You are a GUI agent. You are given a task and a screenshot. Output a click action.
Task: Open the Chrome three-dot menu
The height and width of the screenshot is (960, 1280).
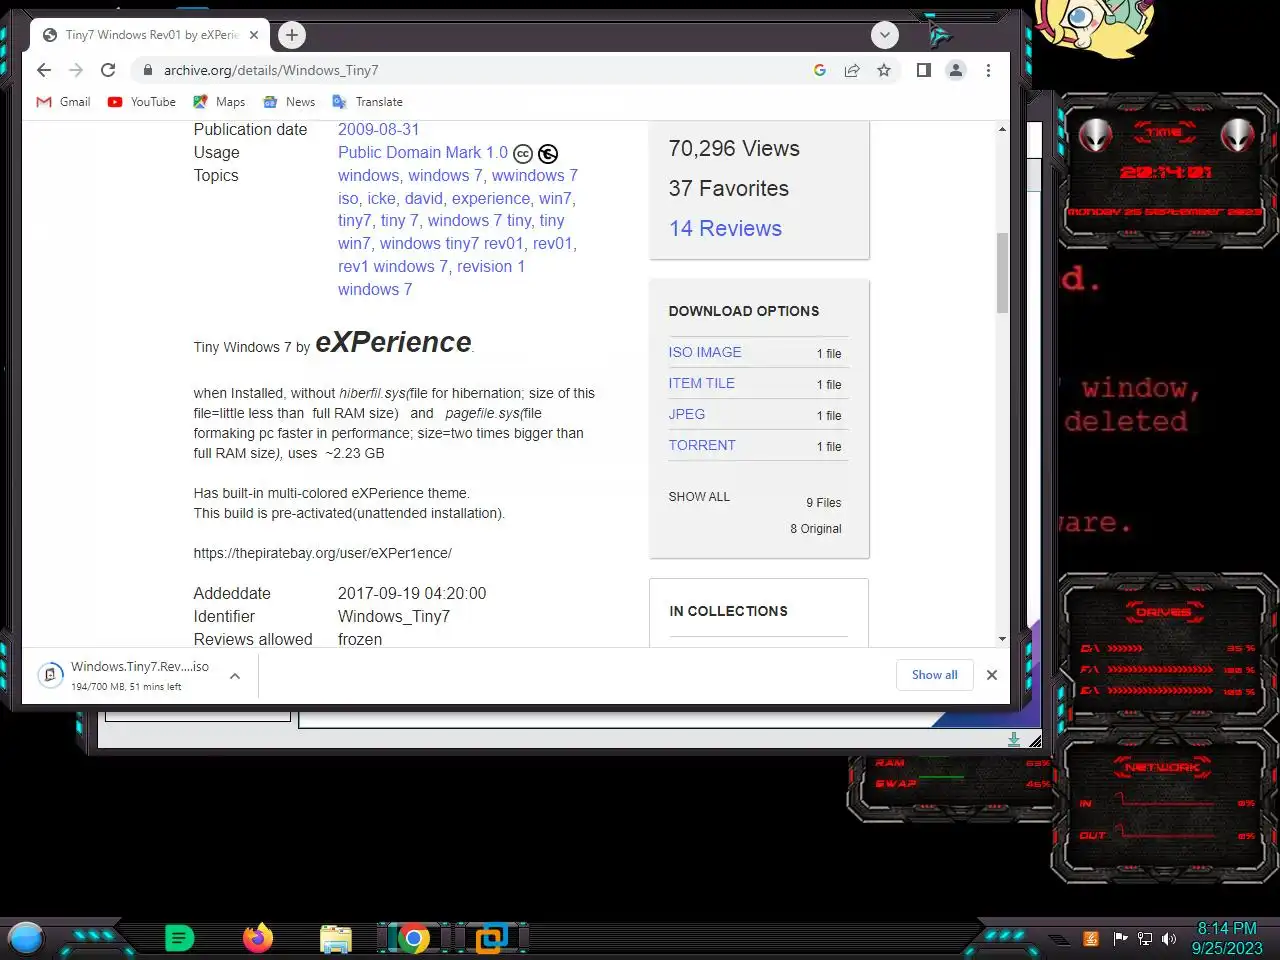coord(988,70)
